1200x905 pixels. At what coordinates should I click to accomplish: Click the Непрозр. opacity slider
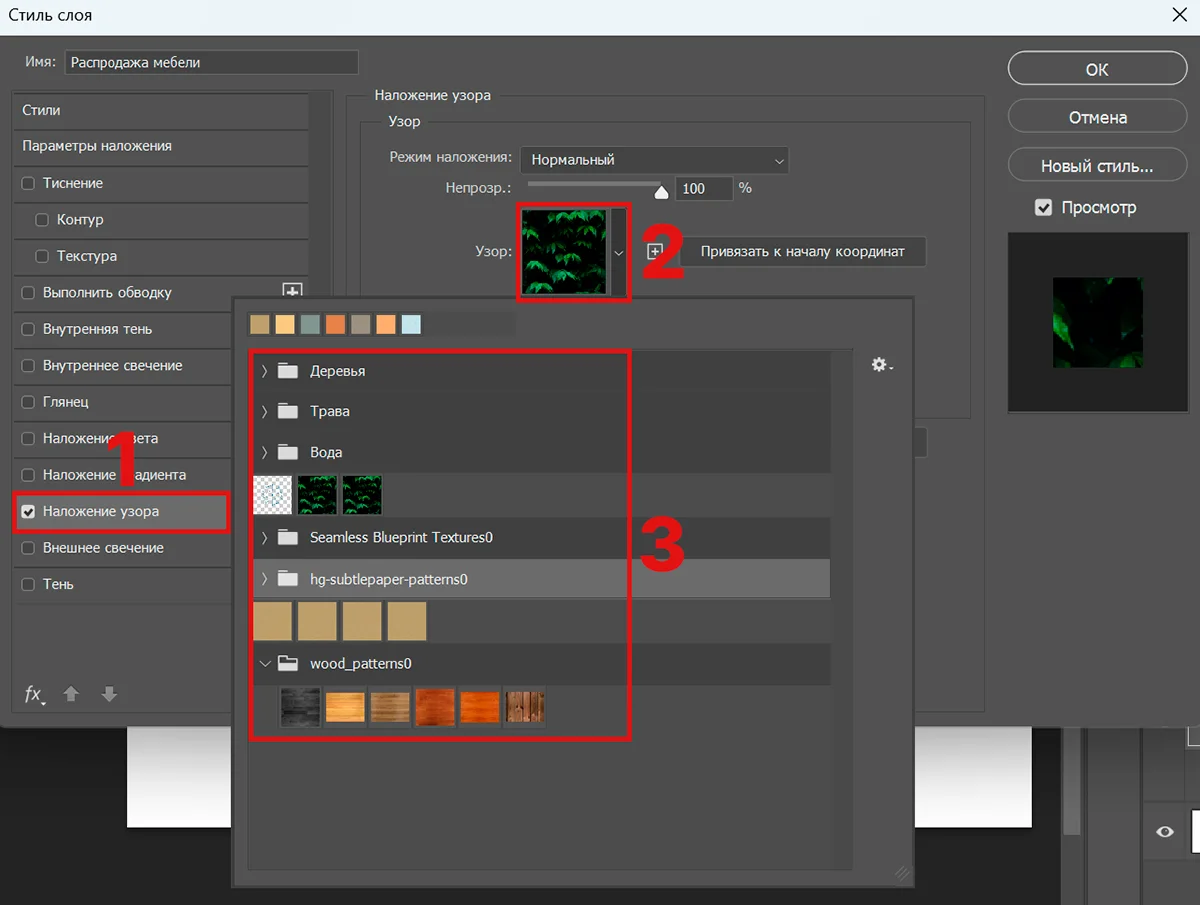(x=597, y=186)
